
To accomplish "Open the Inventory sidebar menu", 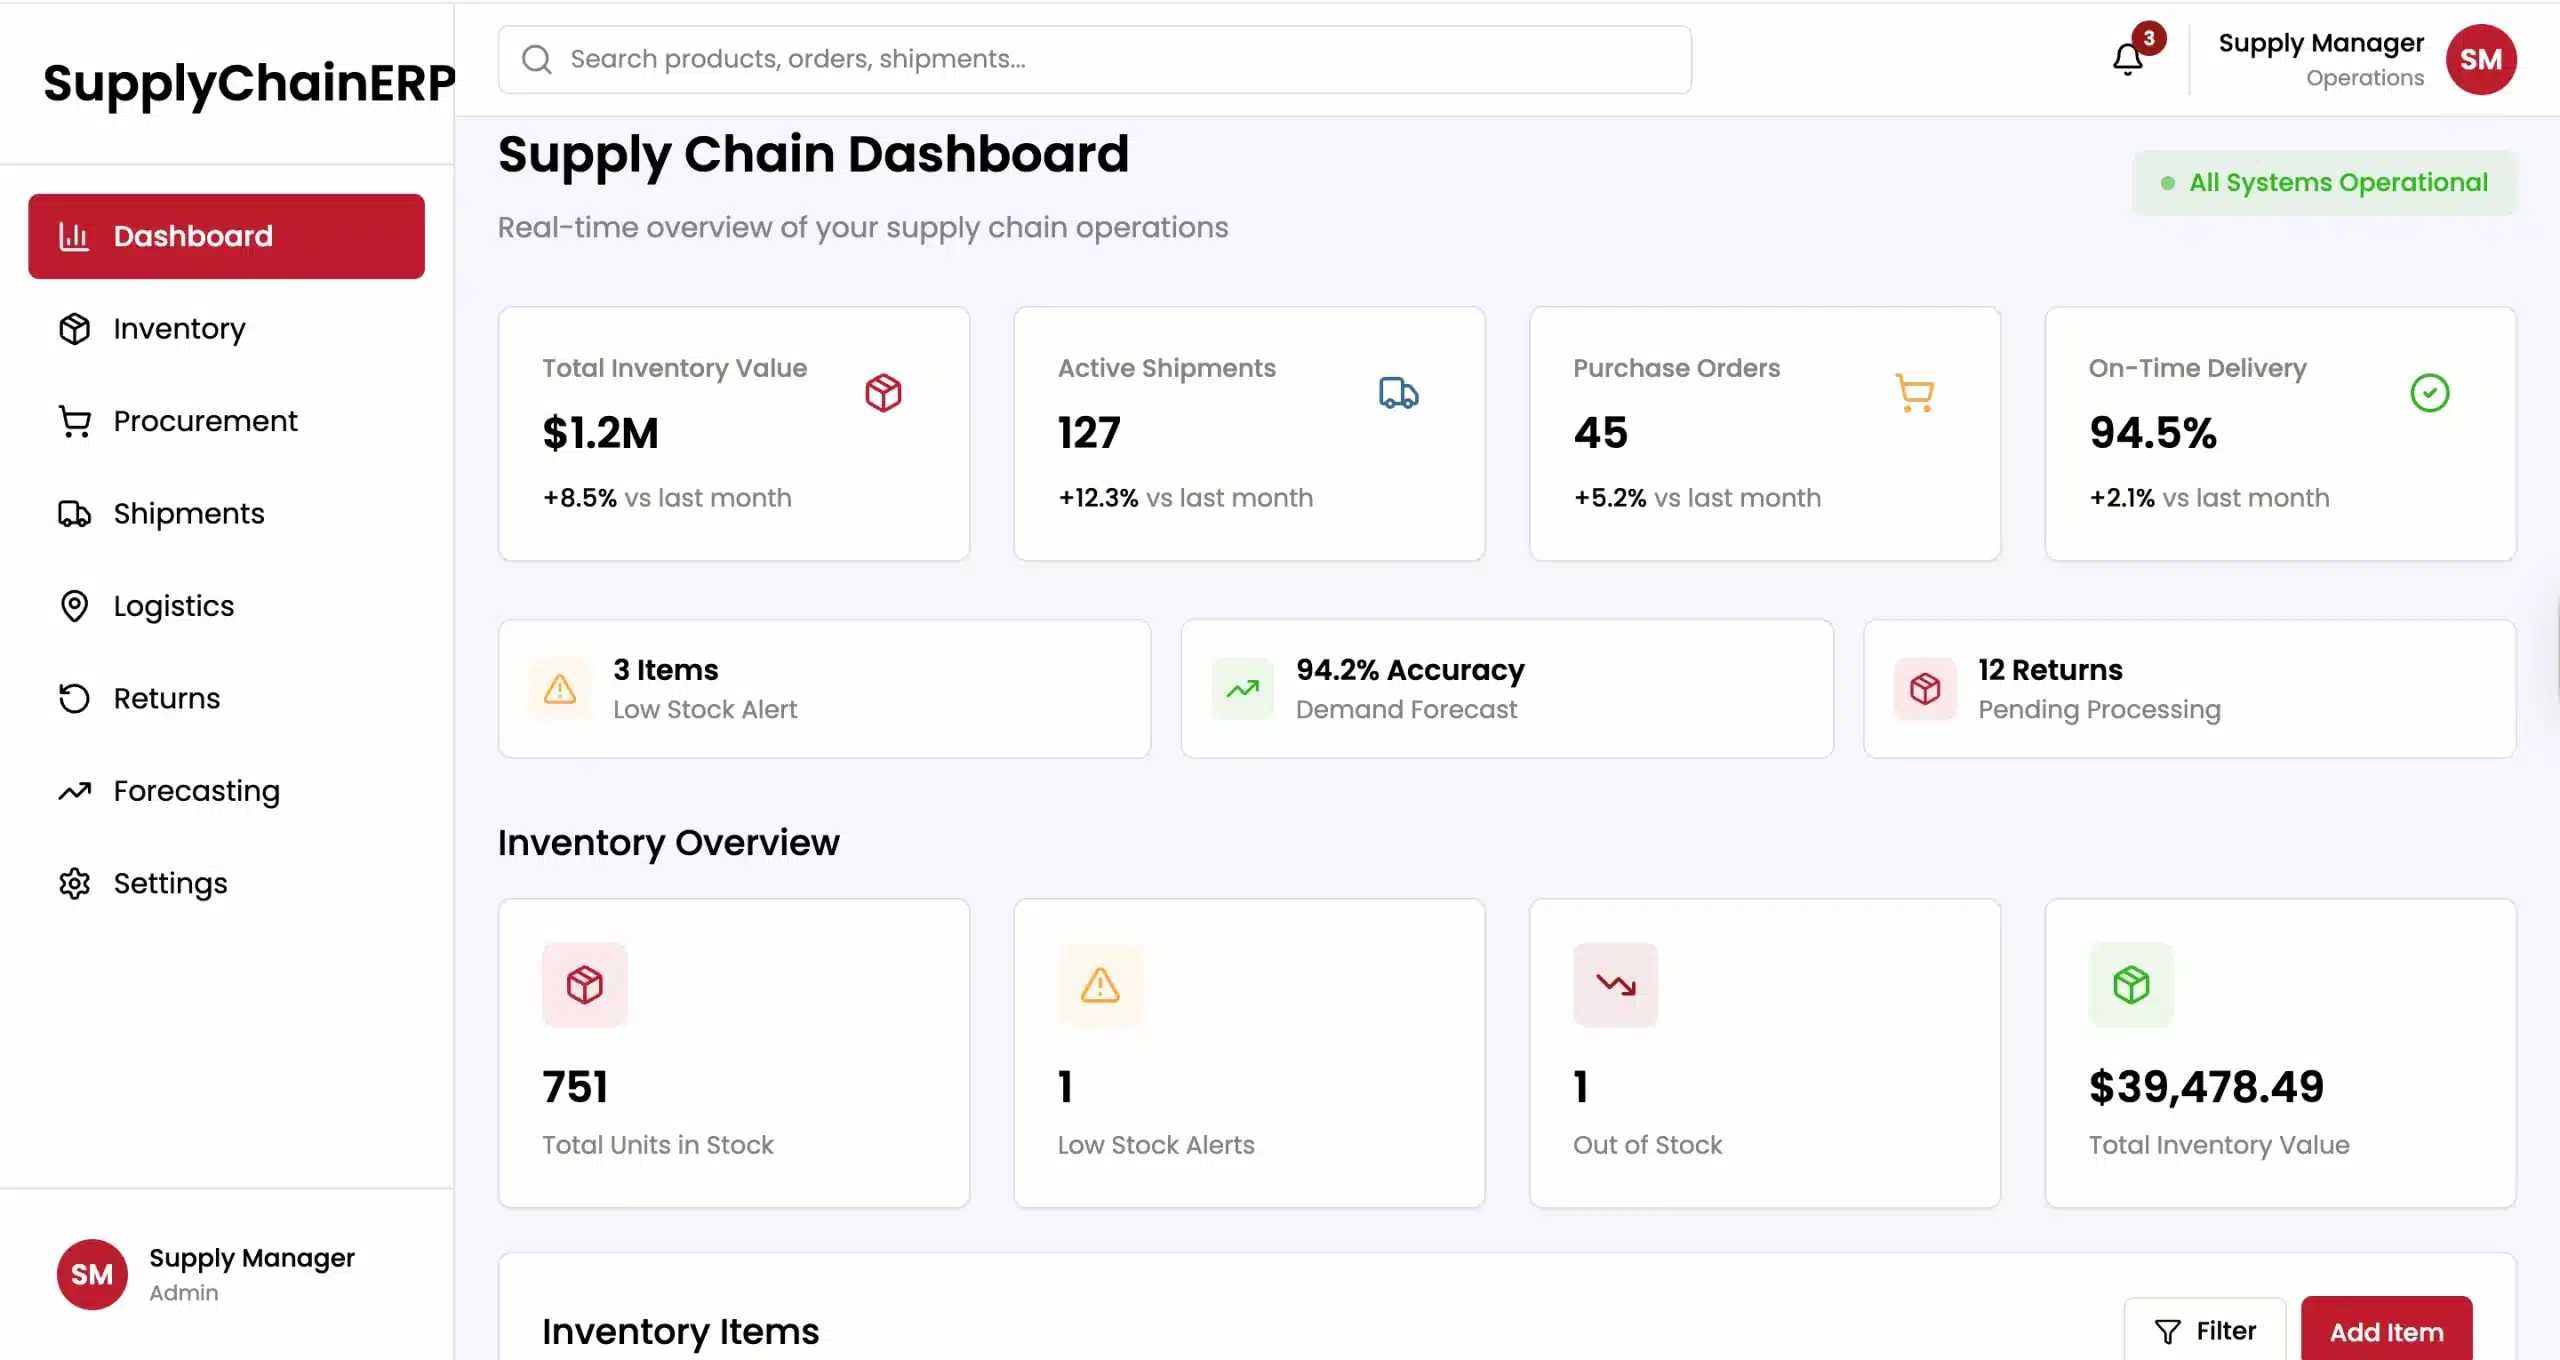I will click(179, 329).
